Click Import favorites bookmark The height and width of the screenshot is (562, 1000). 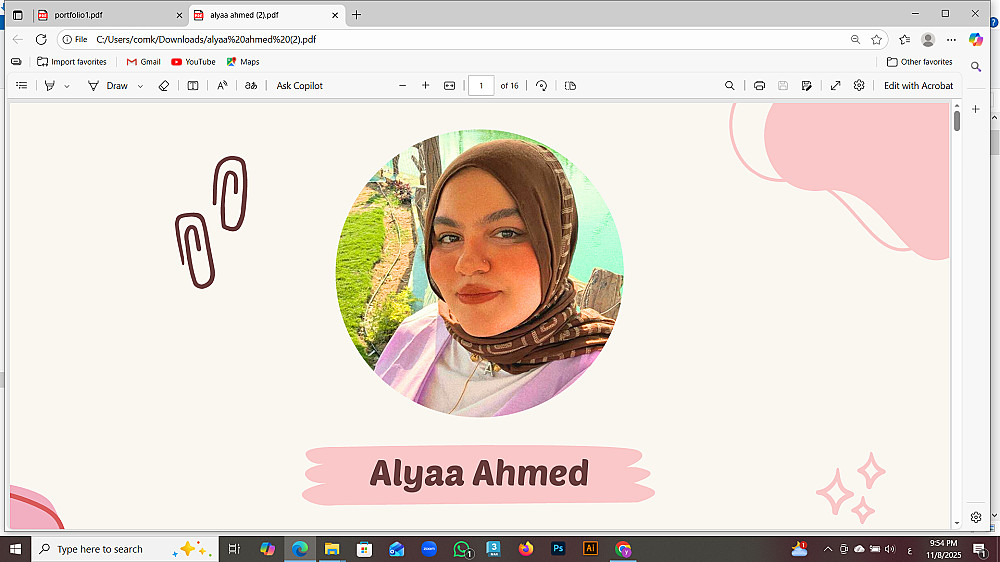click(71, 62)
